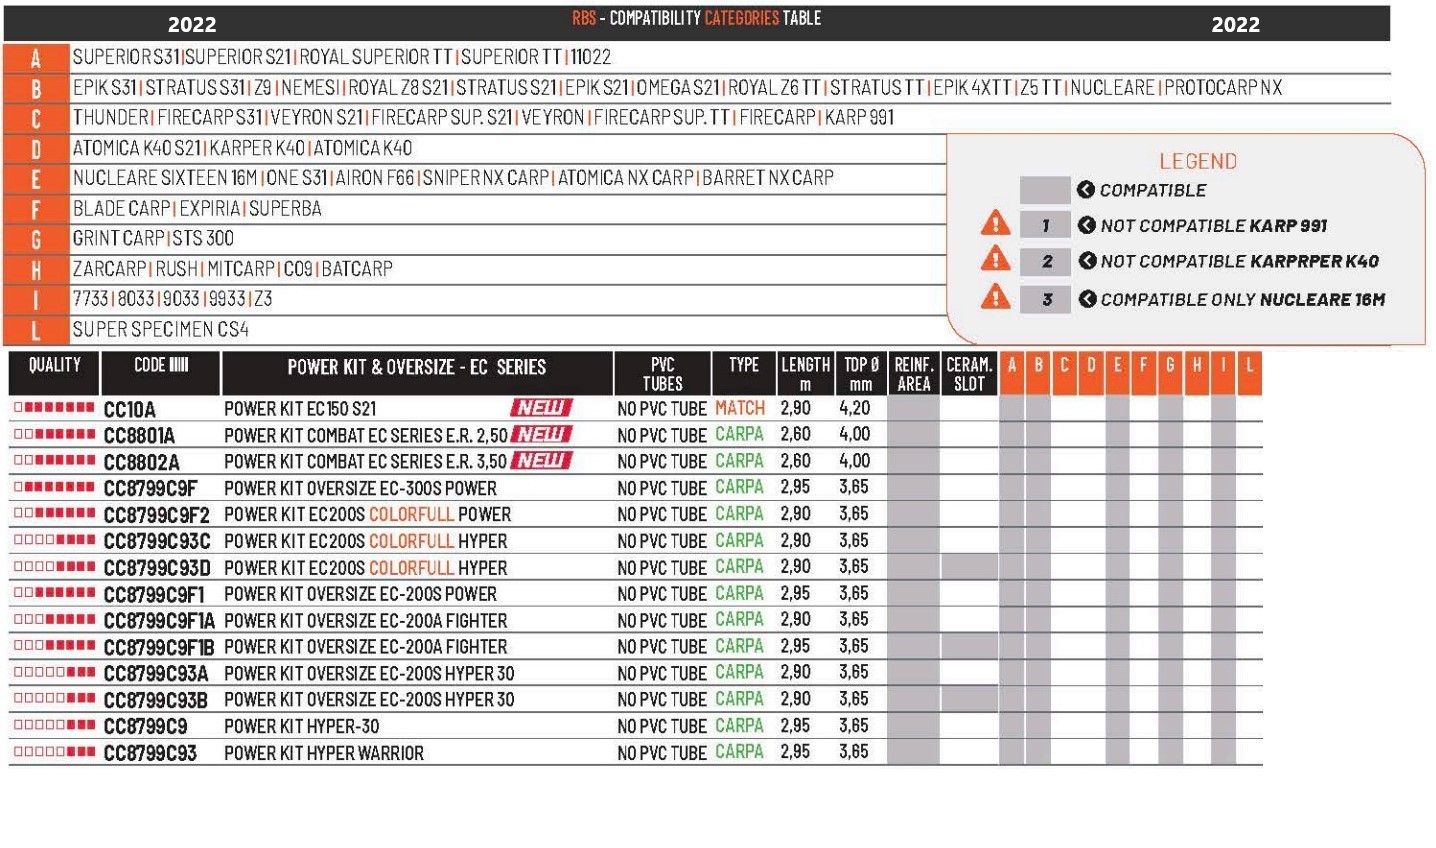Click the NEW badge on the CC8802A row
This screenshot has width=1436, height=848.
tap(541, 460)
